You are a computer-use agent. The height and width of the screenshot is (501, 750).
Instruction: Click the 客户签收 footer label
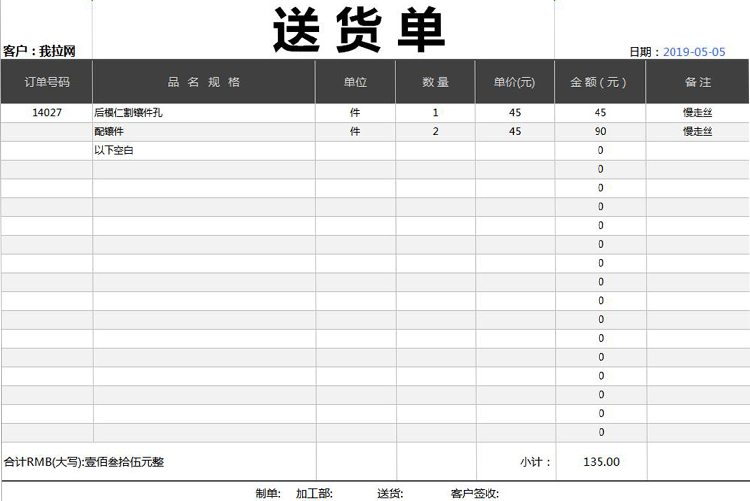(x=474, y=493)
